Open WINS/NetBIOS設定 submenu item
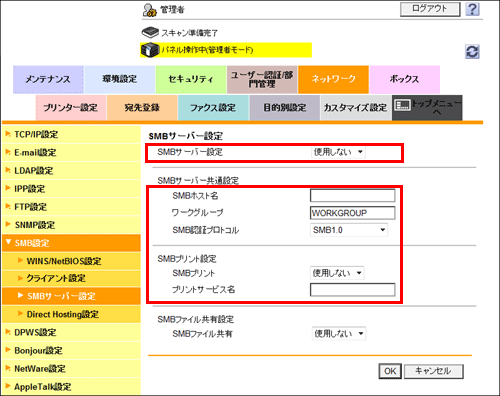This screenshot has width=500, height=396. click(71, 261)
